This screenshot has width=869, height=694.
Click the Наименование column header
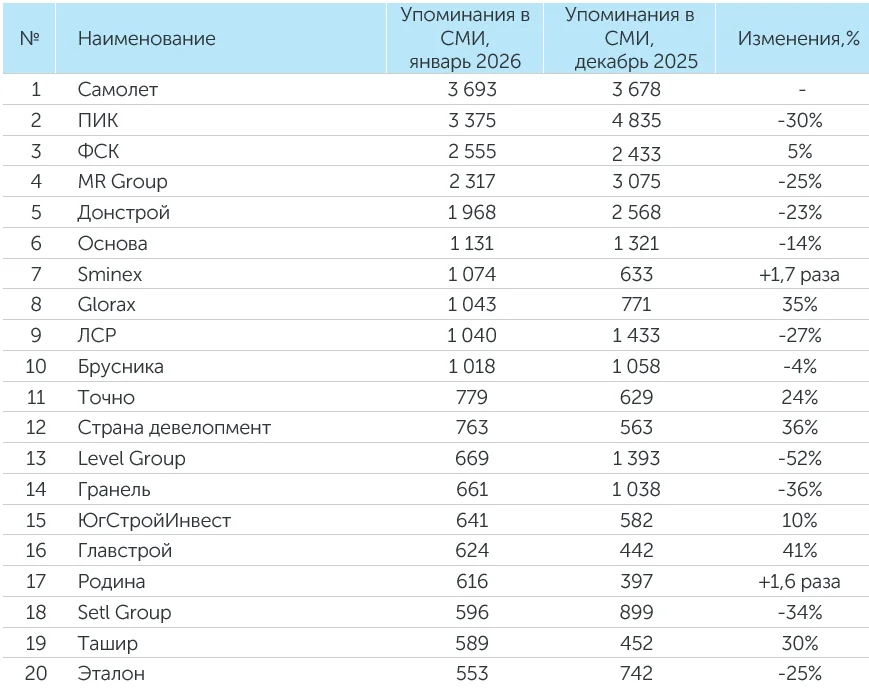tap(146, 39)
